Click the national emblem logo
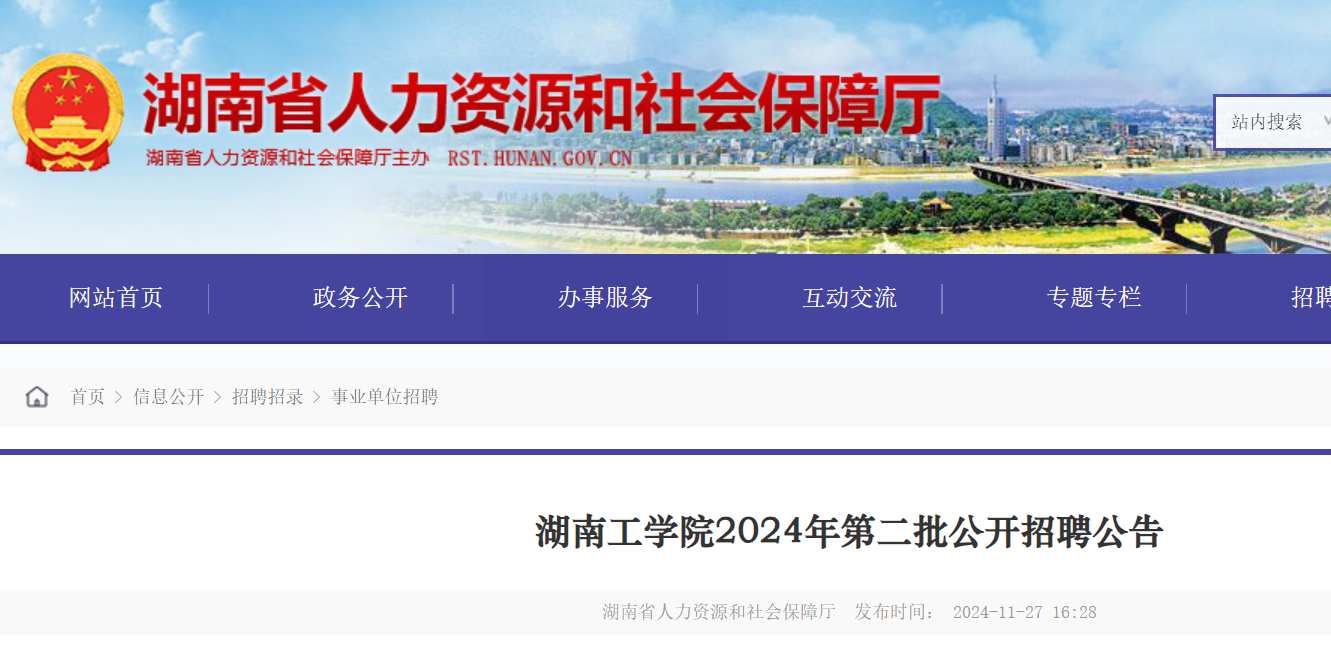 tap(68, 114)
